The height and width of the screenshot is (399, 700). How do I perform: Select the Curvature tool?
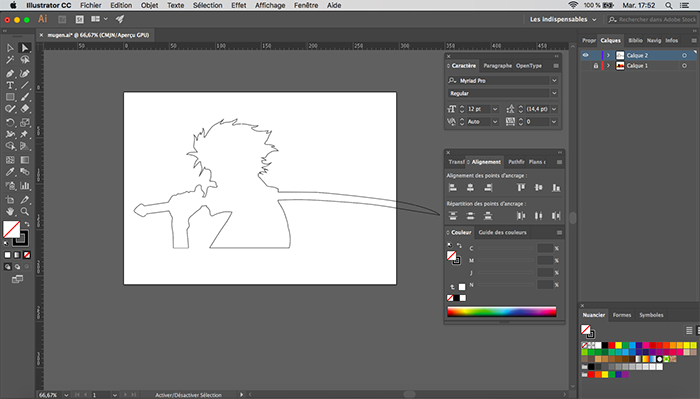point(25,73)
